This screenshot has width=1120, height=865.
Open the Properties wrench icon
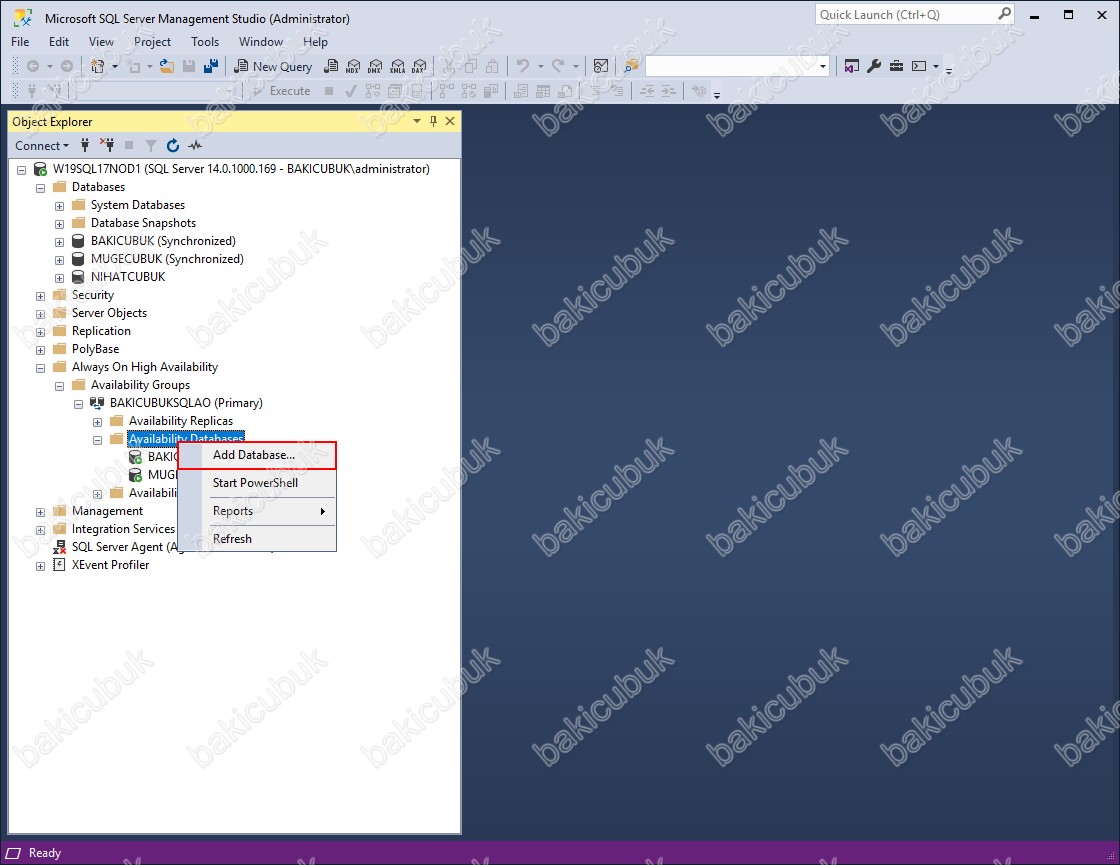(874, 66)
